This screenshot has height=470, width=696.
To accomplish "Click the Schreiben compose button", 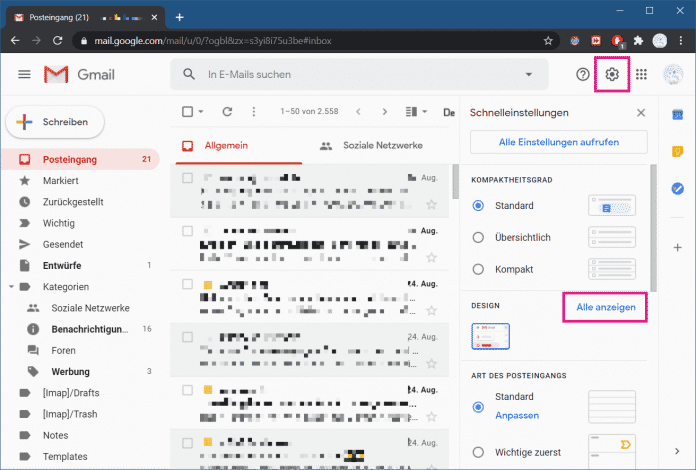I will pos(60,122).
